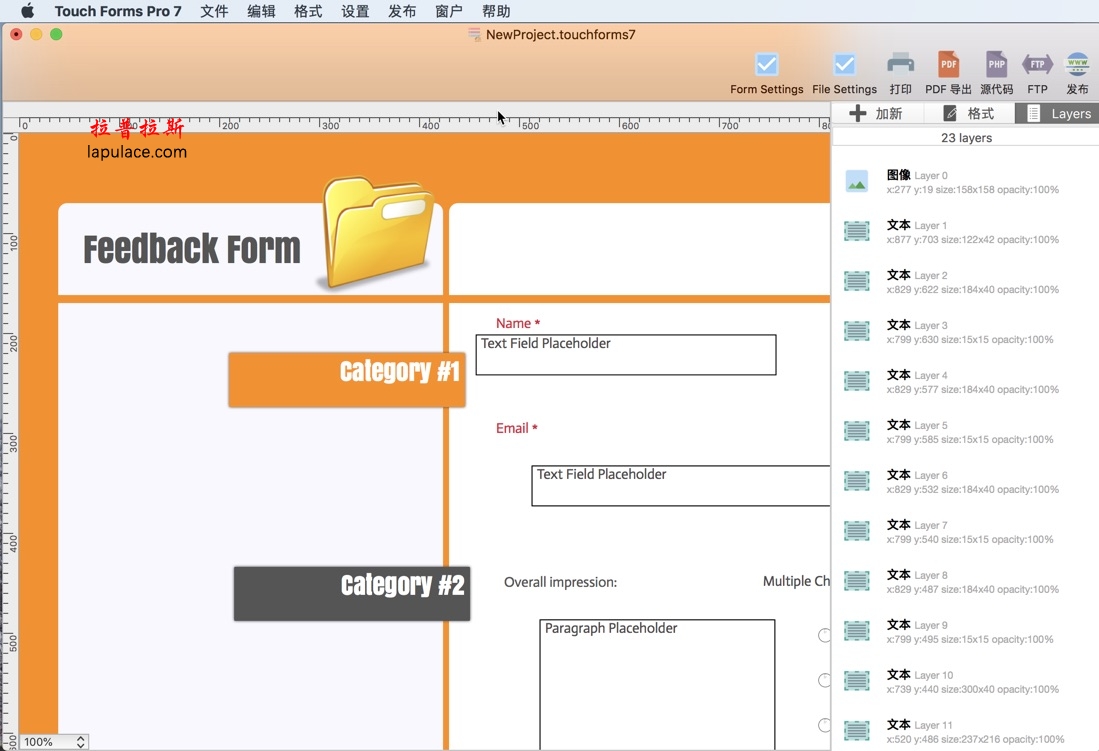Select the Layer 2 text icon
Screen dimensions: 1099x751
click(x=856, y=281)
